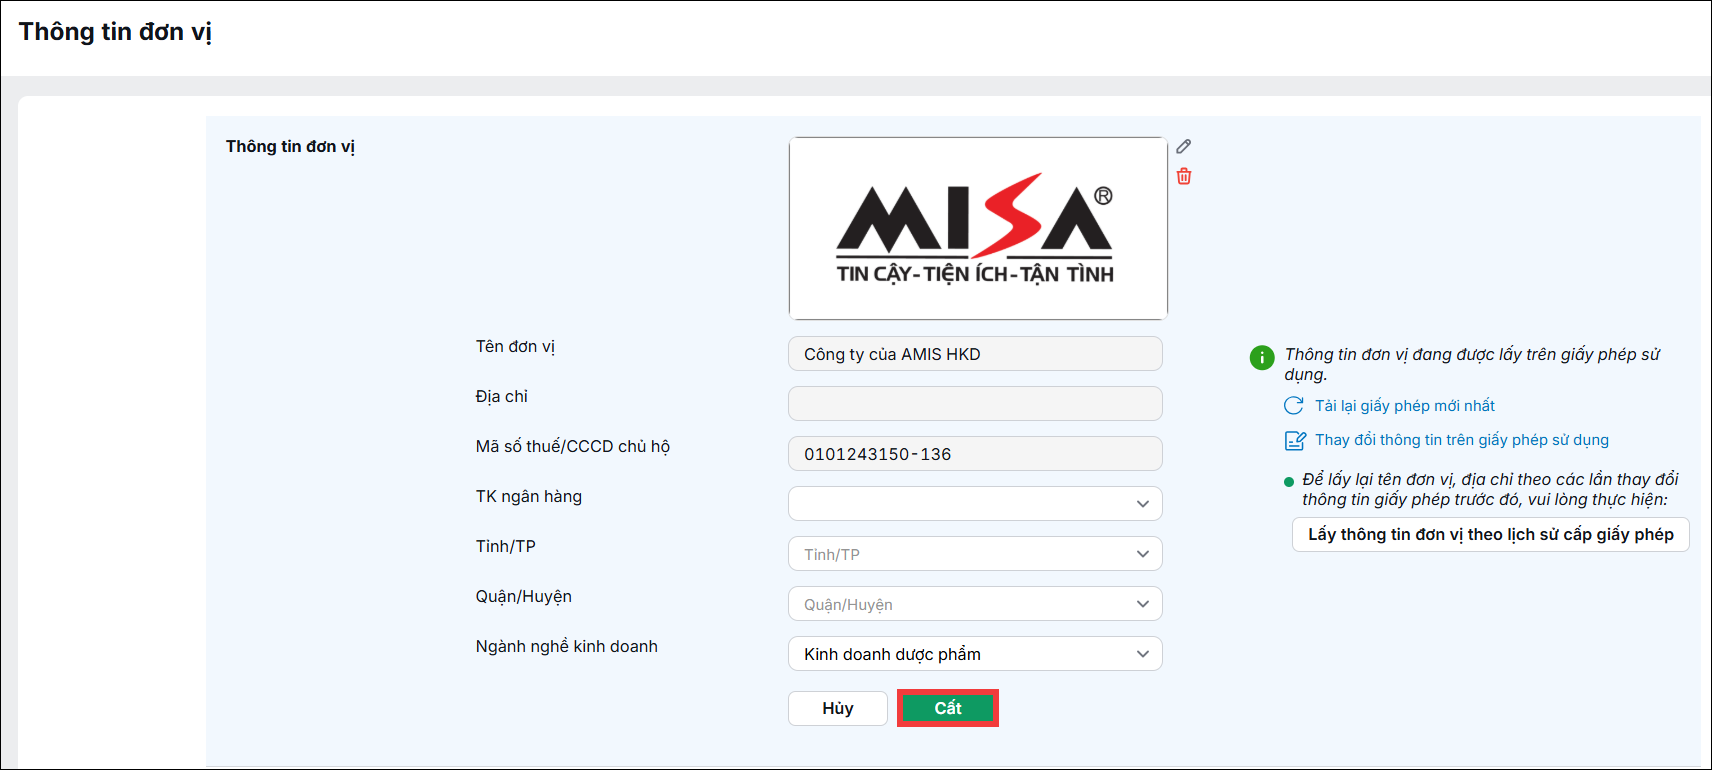The height and width of the screenshot is (770, 1712).
Task: Expand the Ngành nghề kinh doanh dropdown
Action: [x=975, y=654]
